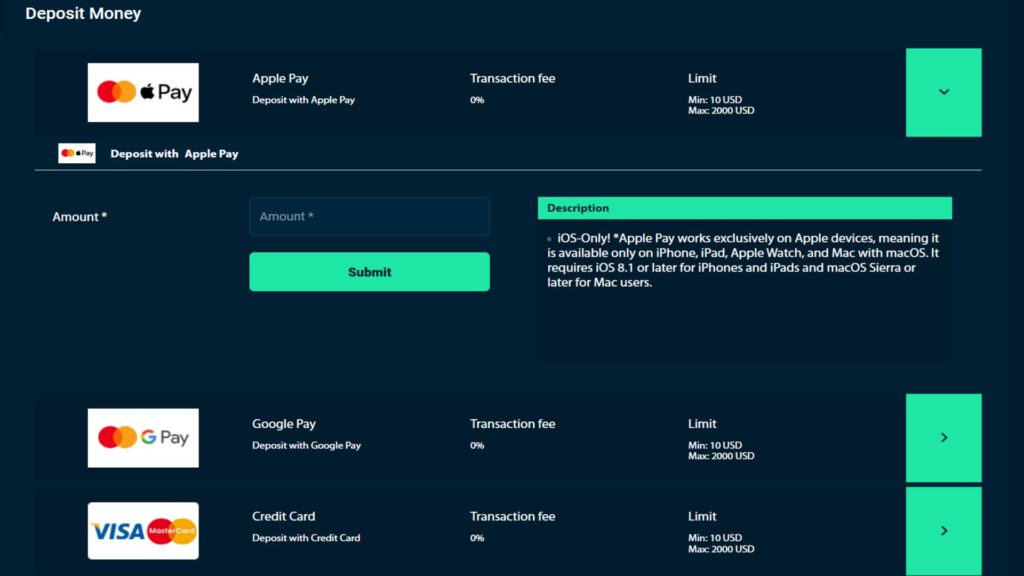This screenshot has height=576, width=1024.
Task: Select the Description header bar
Action: click(744, 208)
